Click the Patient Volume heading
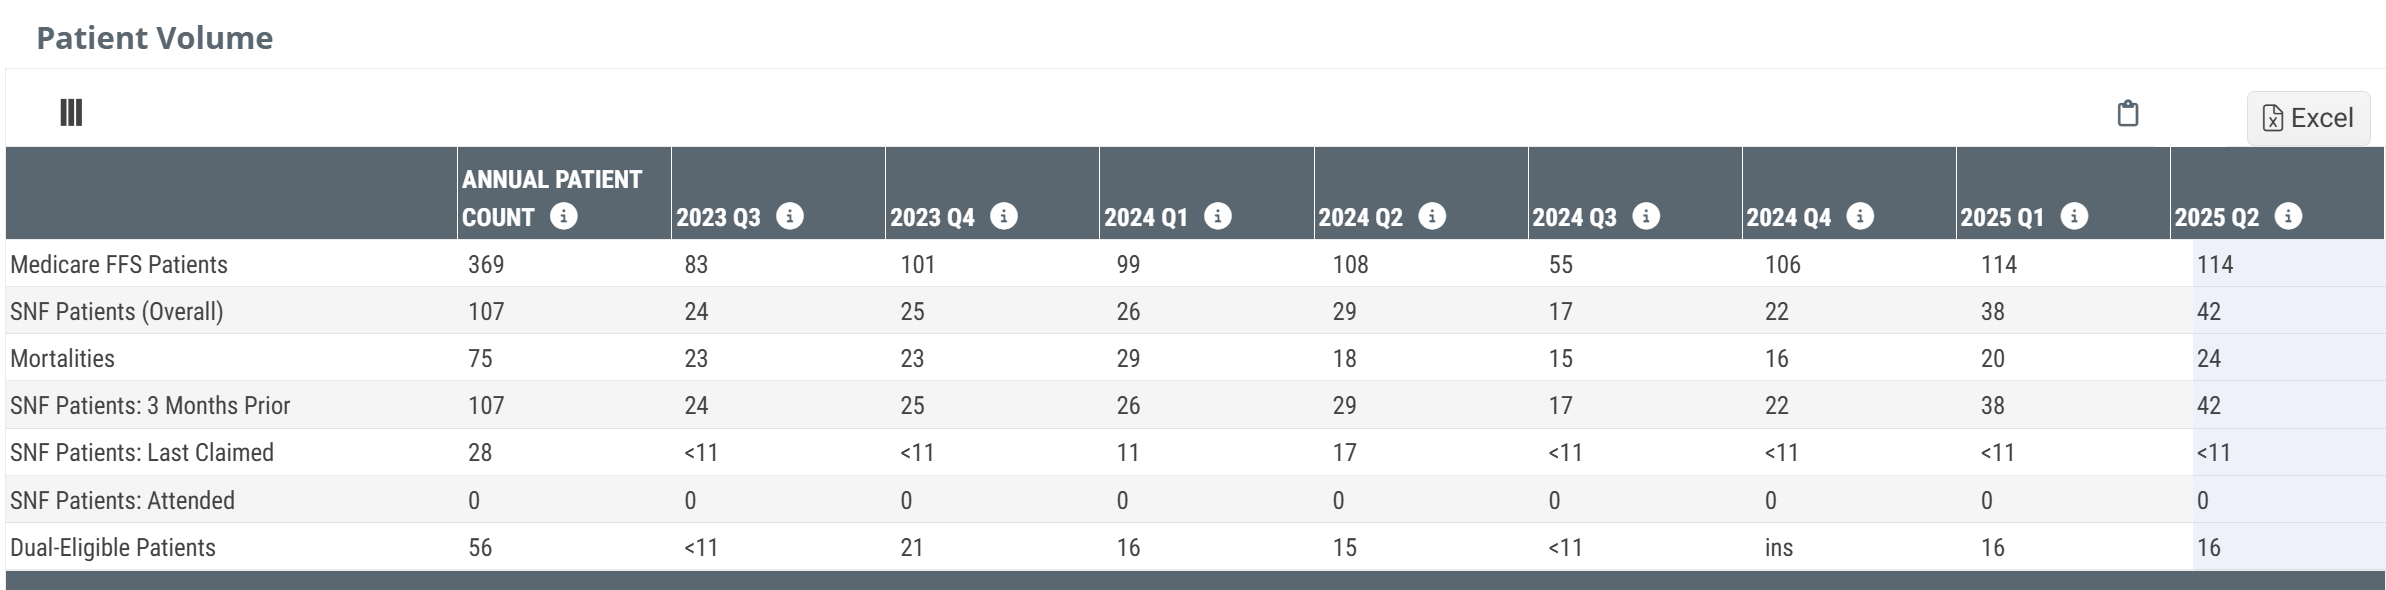Screen dimensions: 2386x590 155,38
